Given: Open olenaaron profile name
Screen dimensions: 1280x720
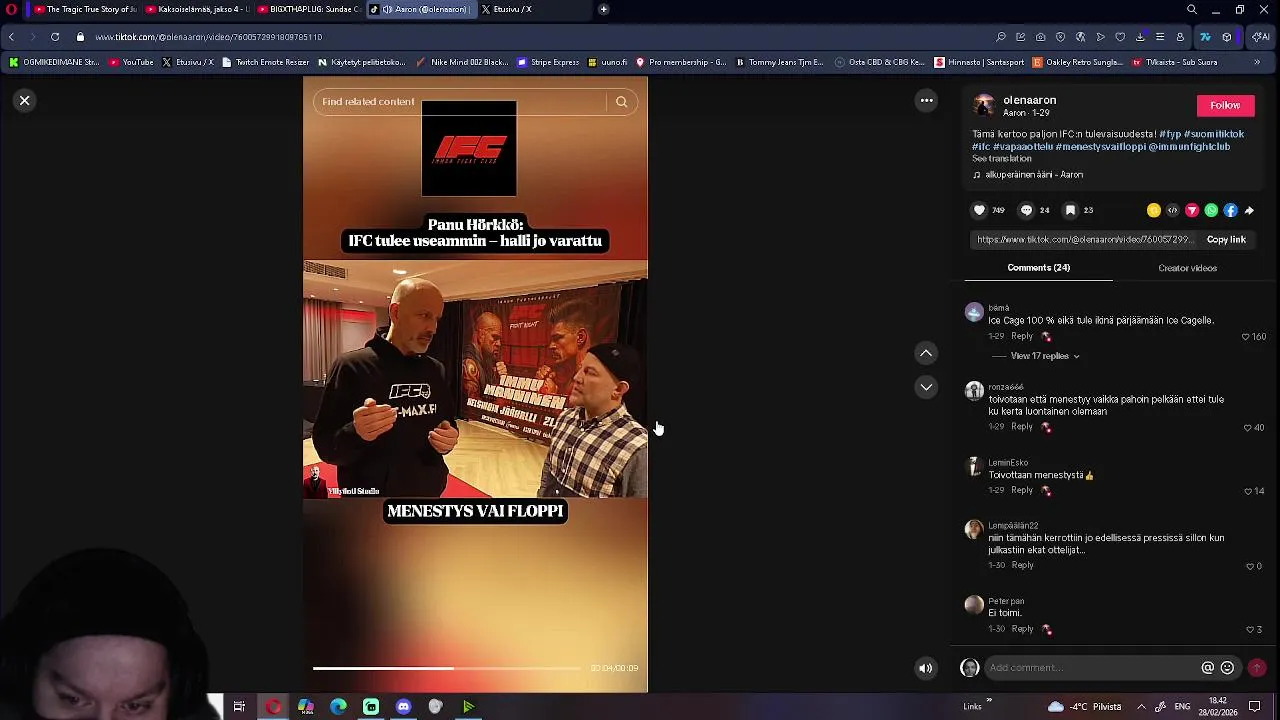Looking at the screenshot, I should pos(1029,100).
